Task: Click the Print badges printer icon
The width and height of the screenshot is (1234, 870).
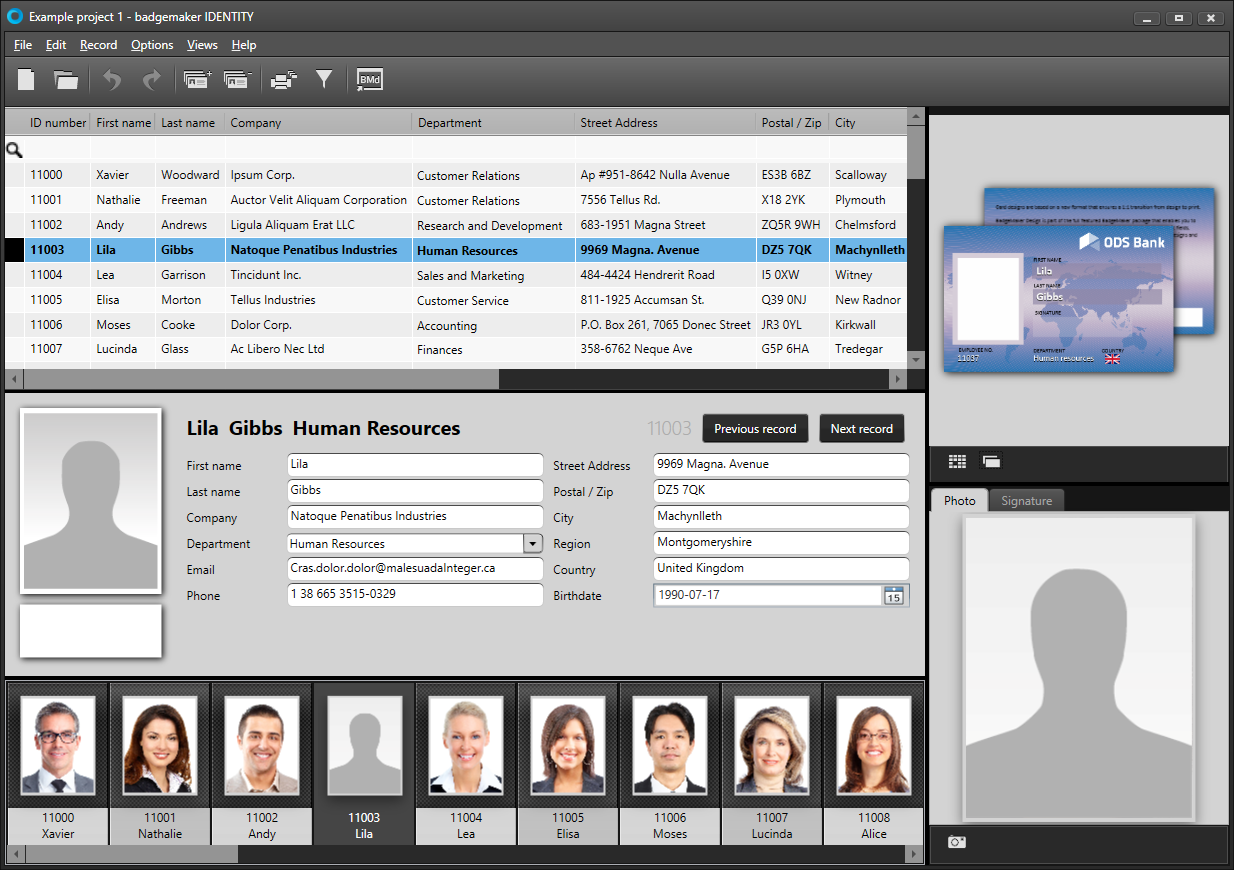Action: coord(284,80)
